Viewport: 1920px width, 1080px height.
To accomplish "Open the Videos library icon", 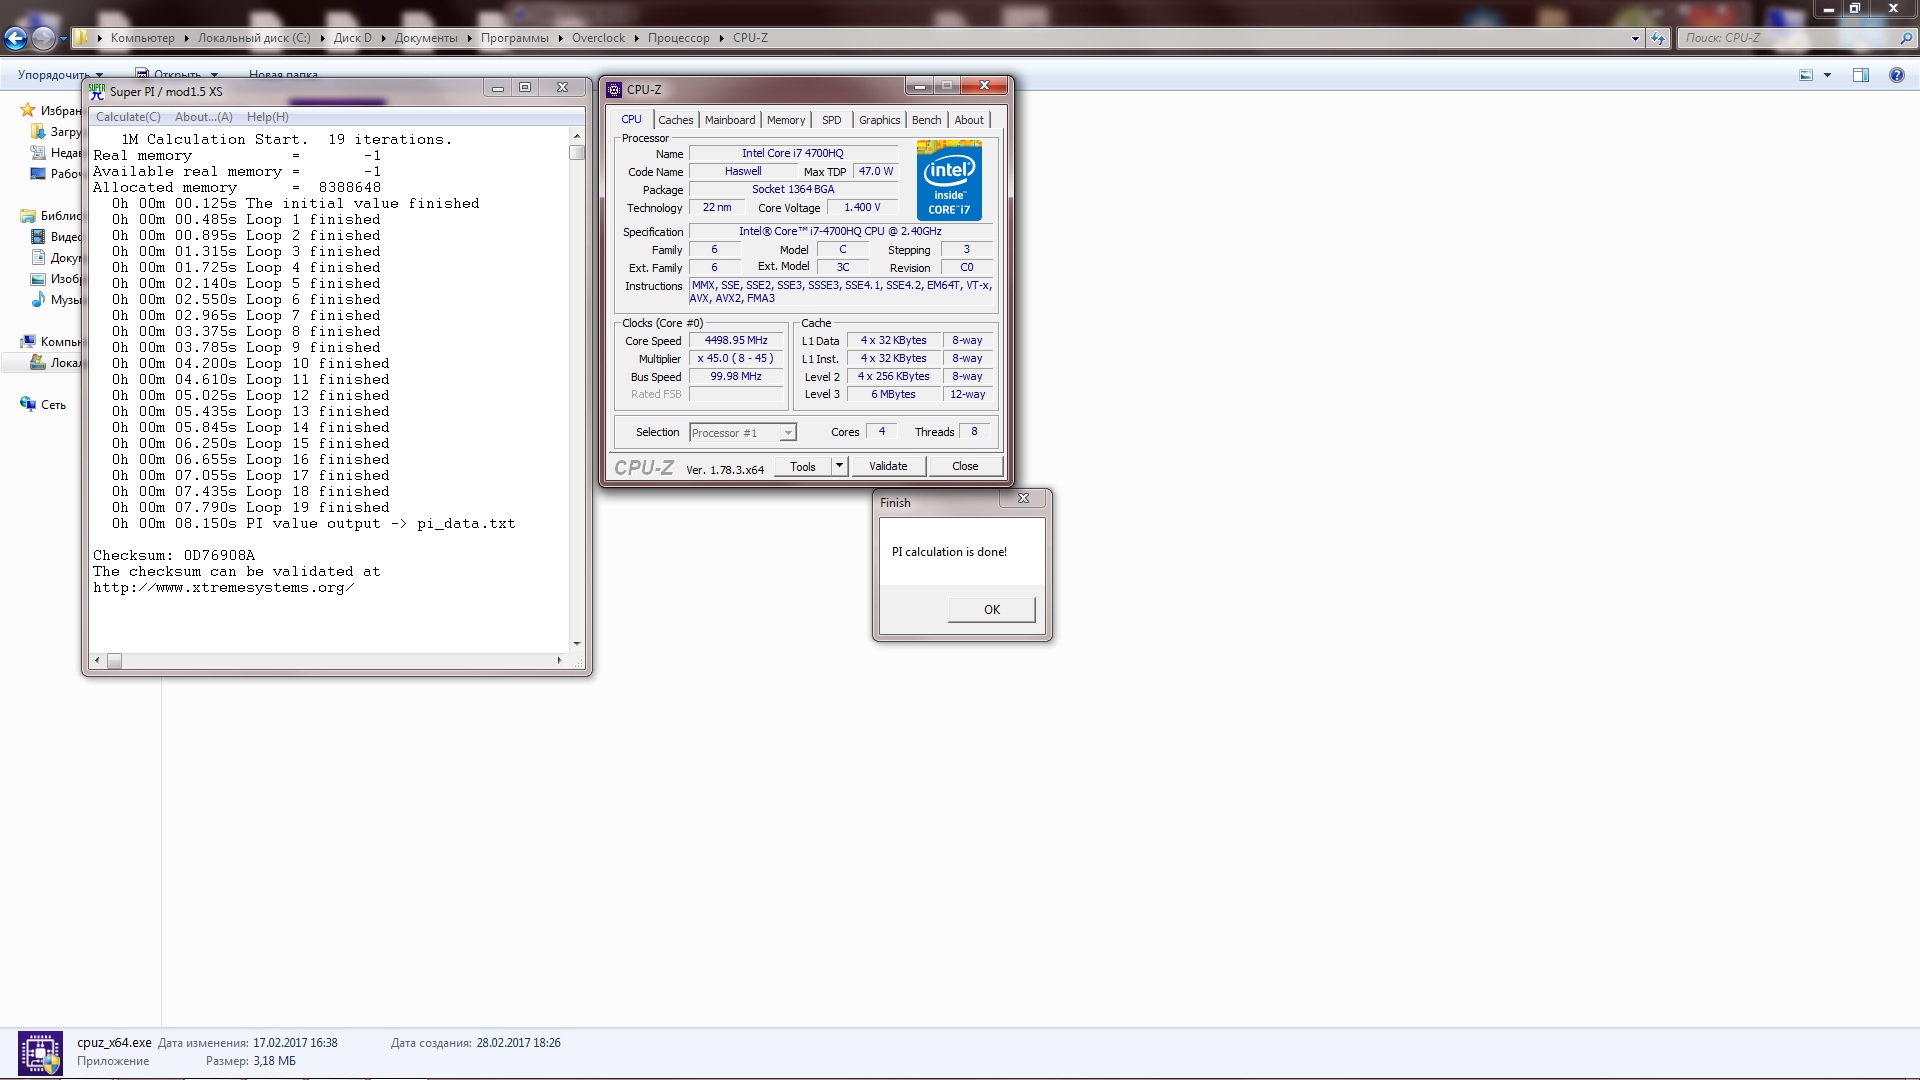I will (38, 237).
